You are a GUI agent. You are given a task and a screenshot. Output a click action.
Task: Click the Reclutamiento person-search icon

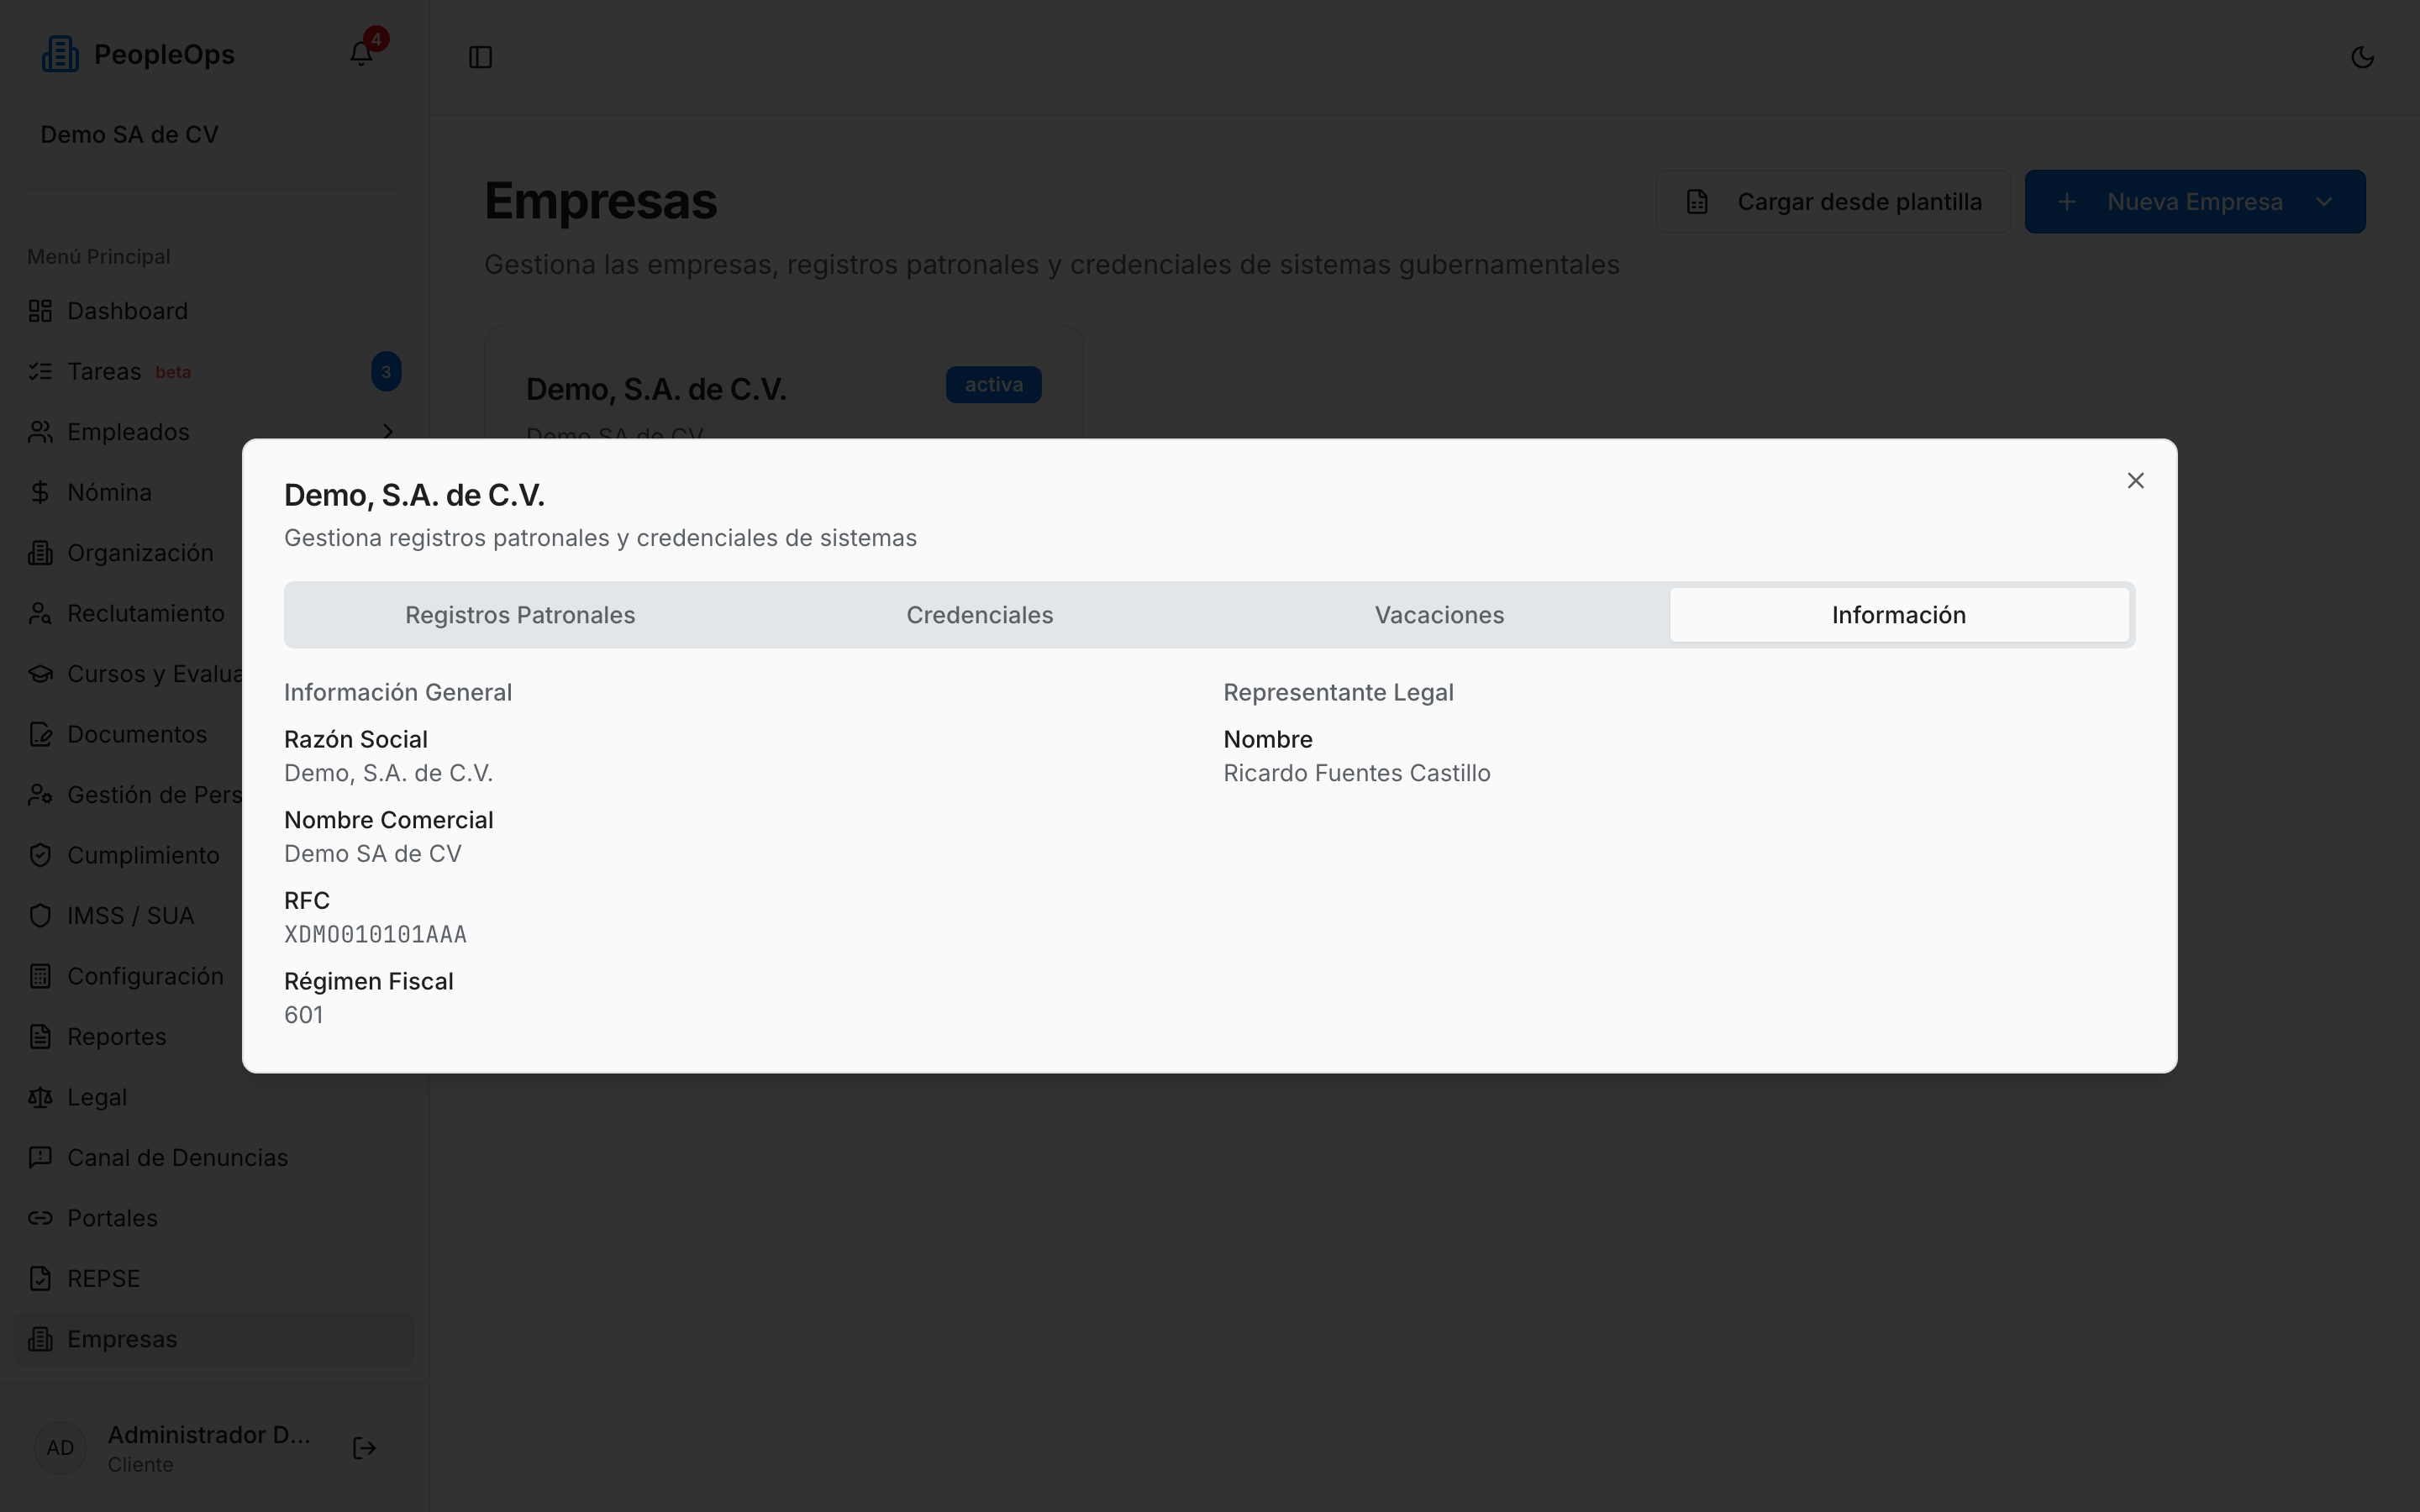(x=40, y=614)
